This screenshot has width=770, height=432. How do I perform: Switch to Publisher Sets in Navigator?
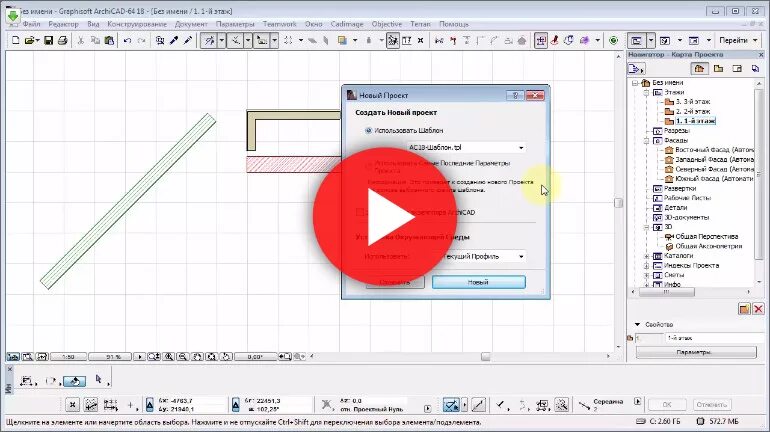pyautogui.click(x=755, y=69)
